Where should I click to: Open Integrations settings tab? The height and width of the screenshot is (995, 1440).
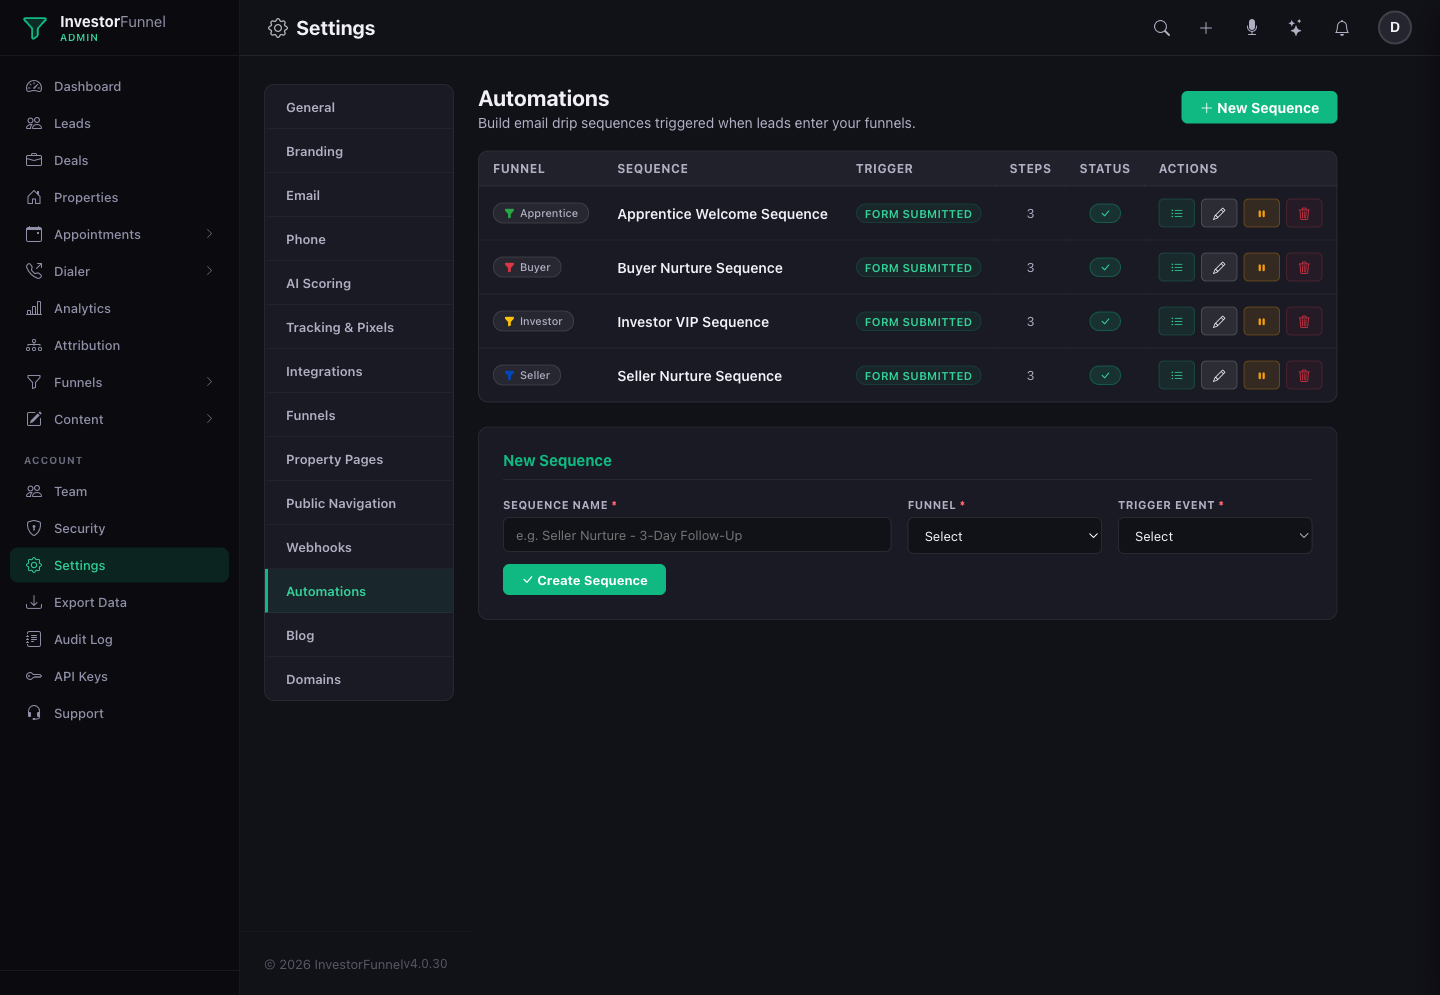[x=359, y=371]
